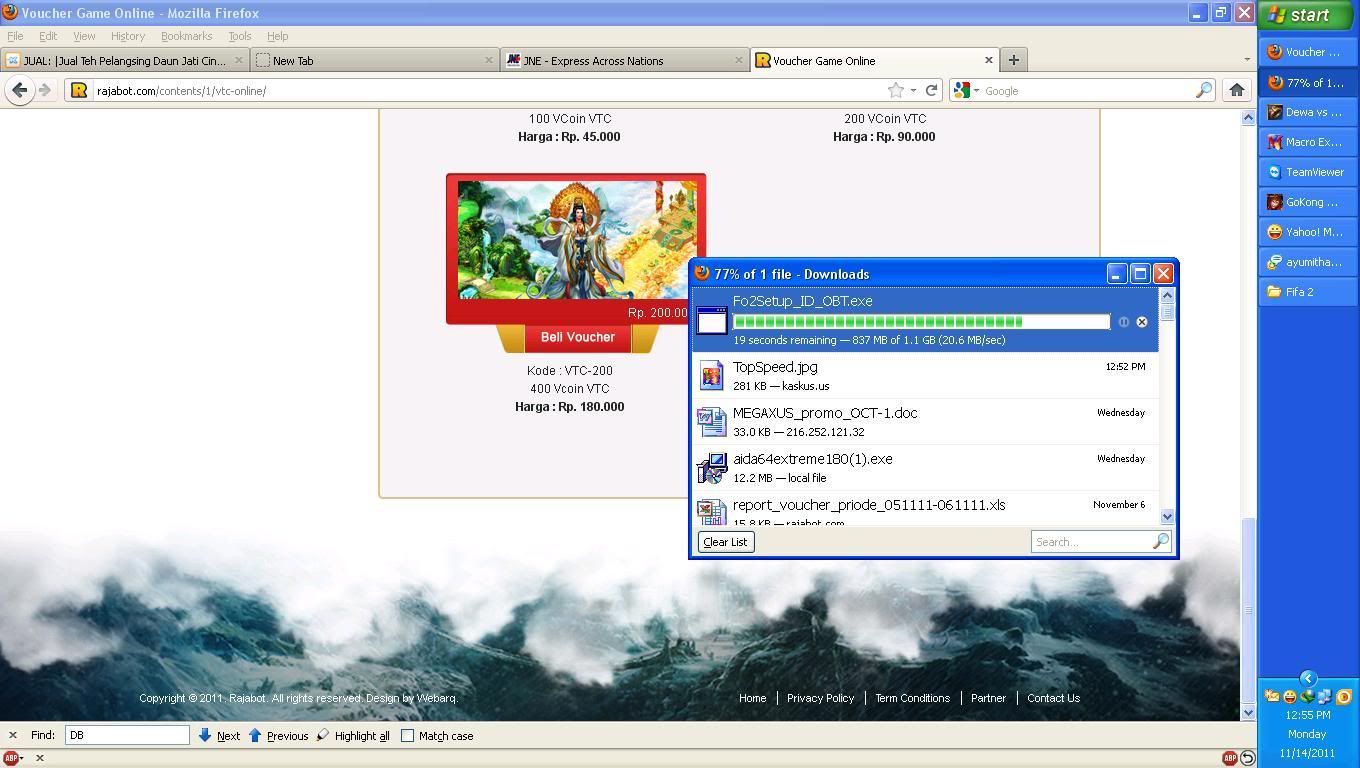
Task: Open a new tab with the plus button
Action: point(1013,60)
